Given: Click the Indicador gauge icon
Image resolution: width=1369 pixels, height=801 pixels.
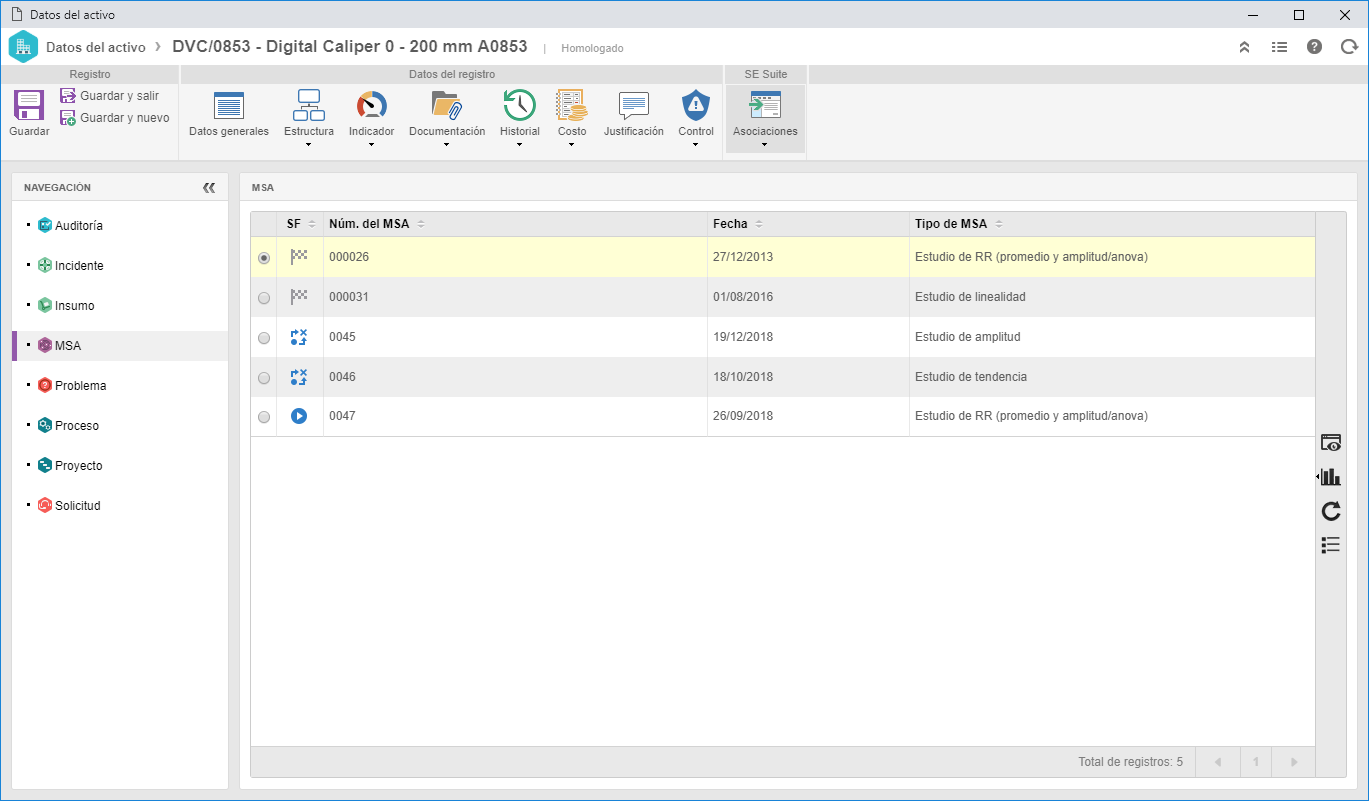Looking at the screenshot, I should pos(371,104).
